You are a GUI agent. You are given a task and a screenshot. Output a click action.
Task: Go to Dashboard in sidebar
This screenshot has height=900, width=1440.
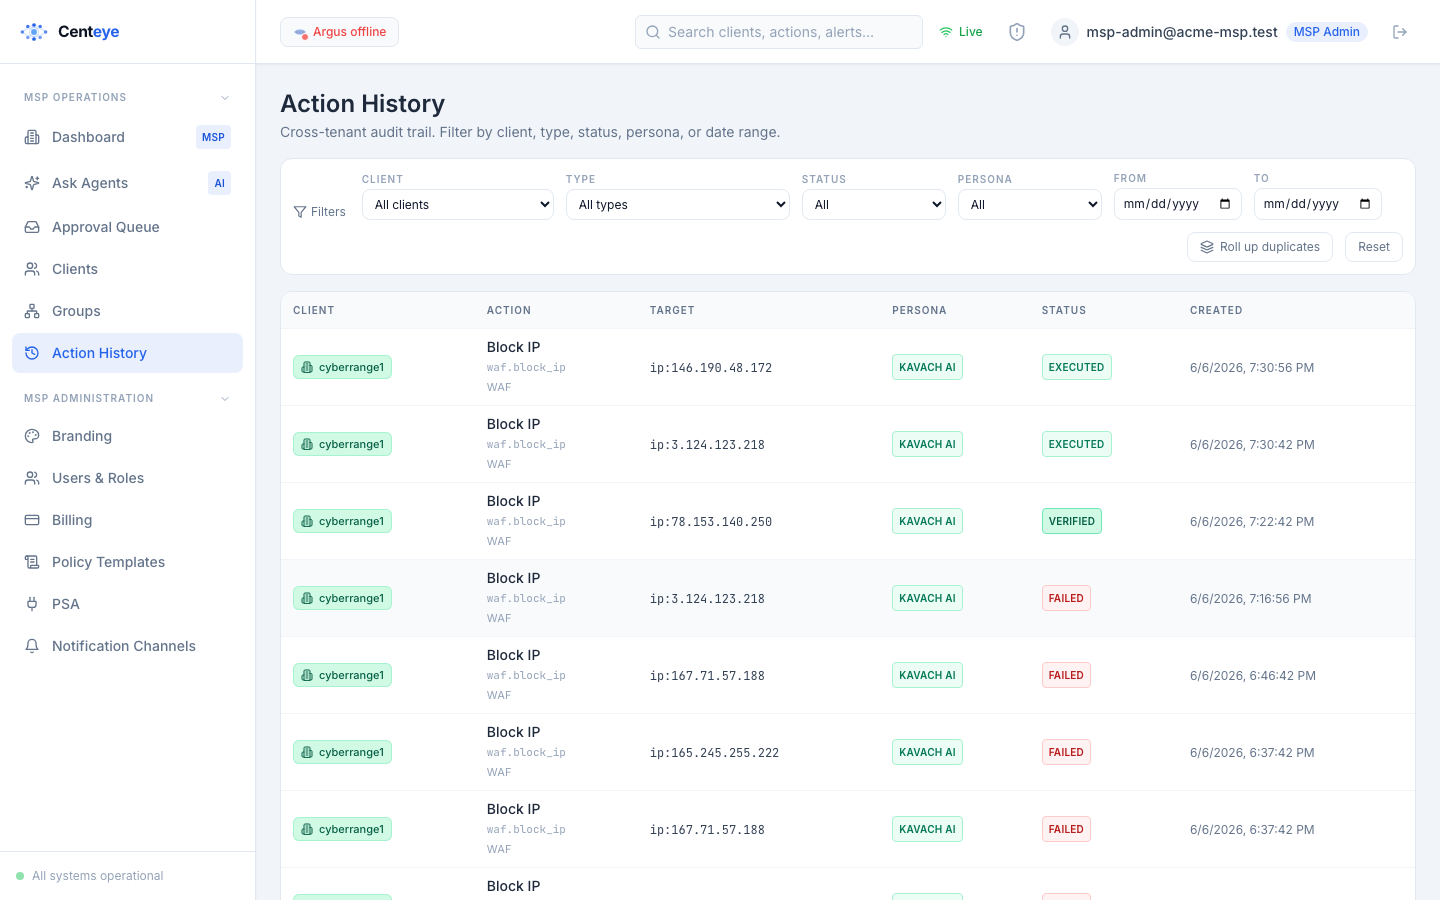click(x=127, y=137)
